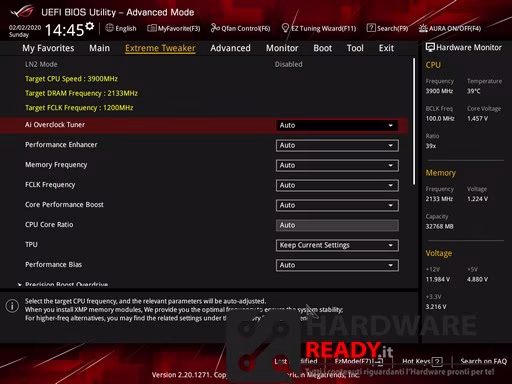Click the CPU Core Ratio input field

pos(337,225)
